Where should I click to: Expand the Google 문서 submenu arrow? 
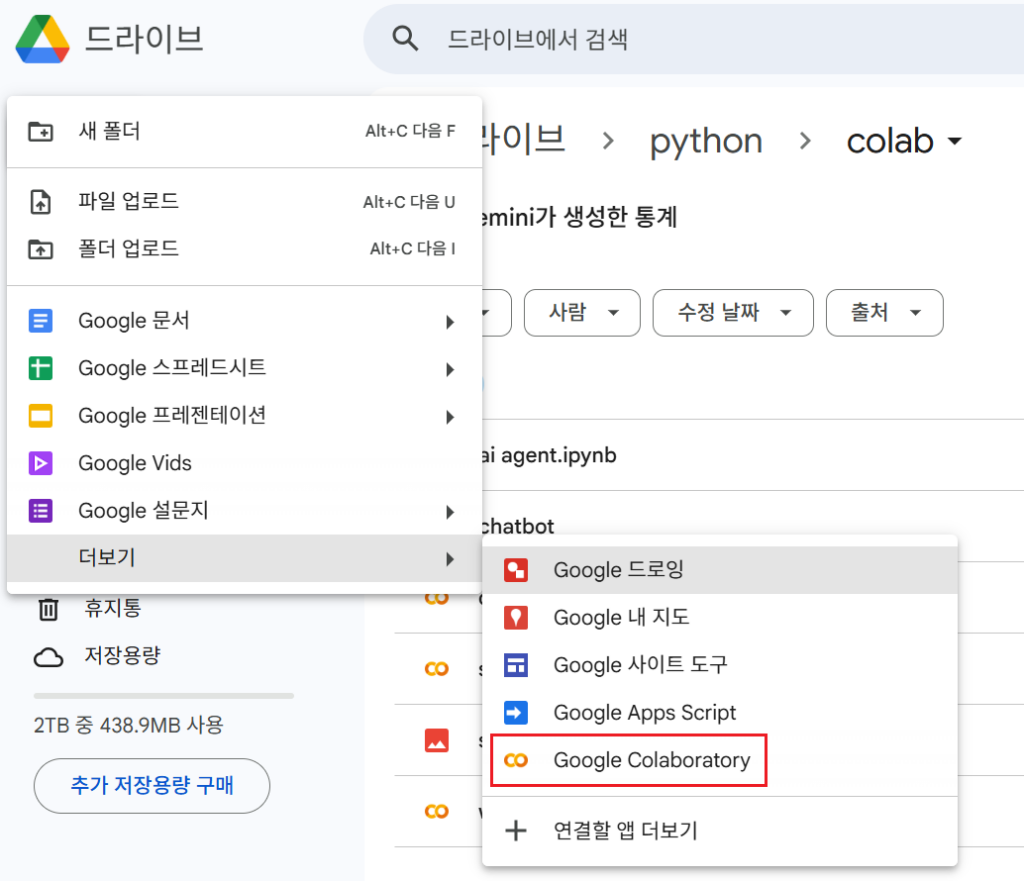pos(450,322)
